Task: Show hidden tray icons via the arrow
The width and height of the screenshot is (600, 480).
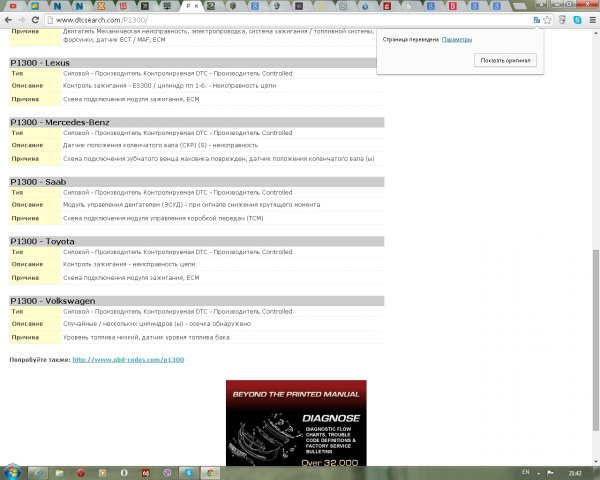Action: point(539,473)
